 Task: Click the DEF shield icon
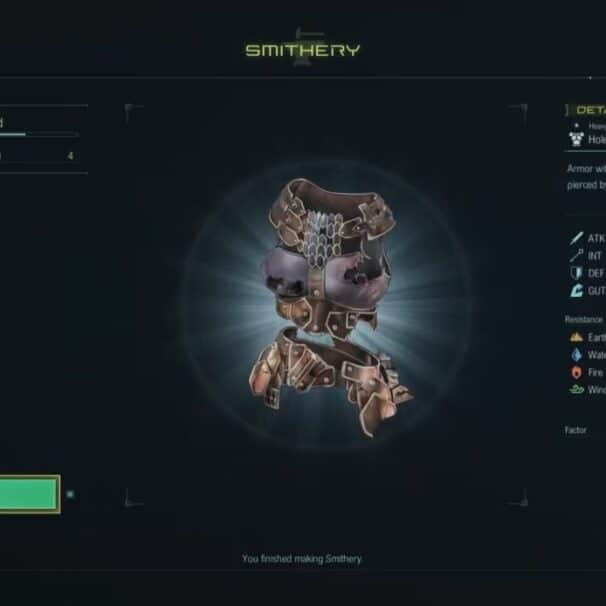click(x=576, y=273)
